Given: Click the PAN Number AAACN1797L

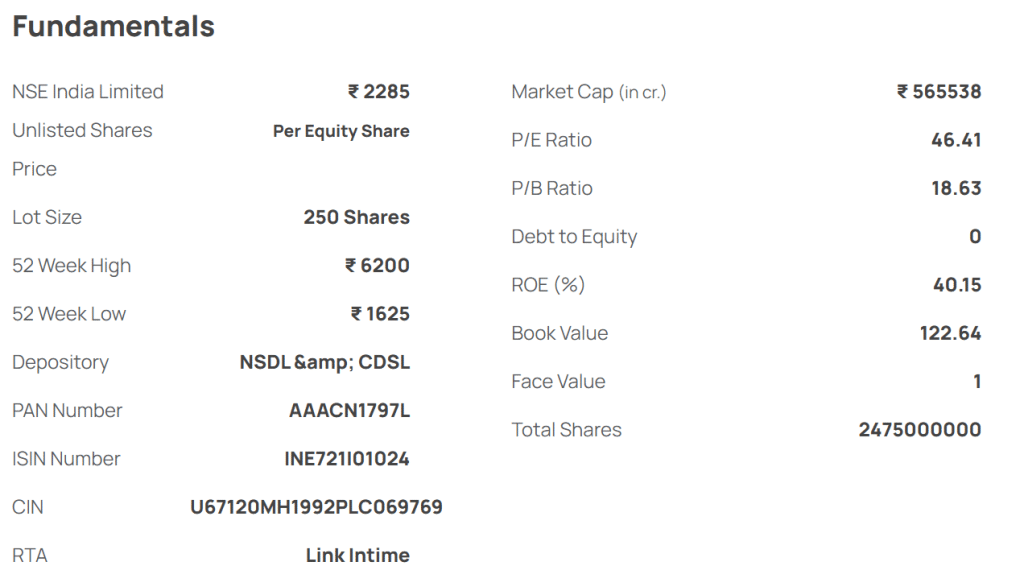Looking at the screenshot, I should [x=349, y=411].
